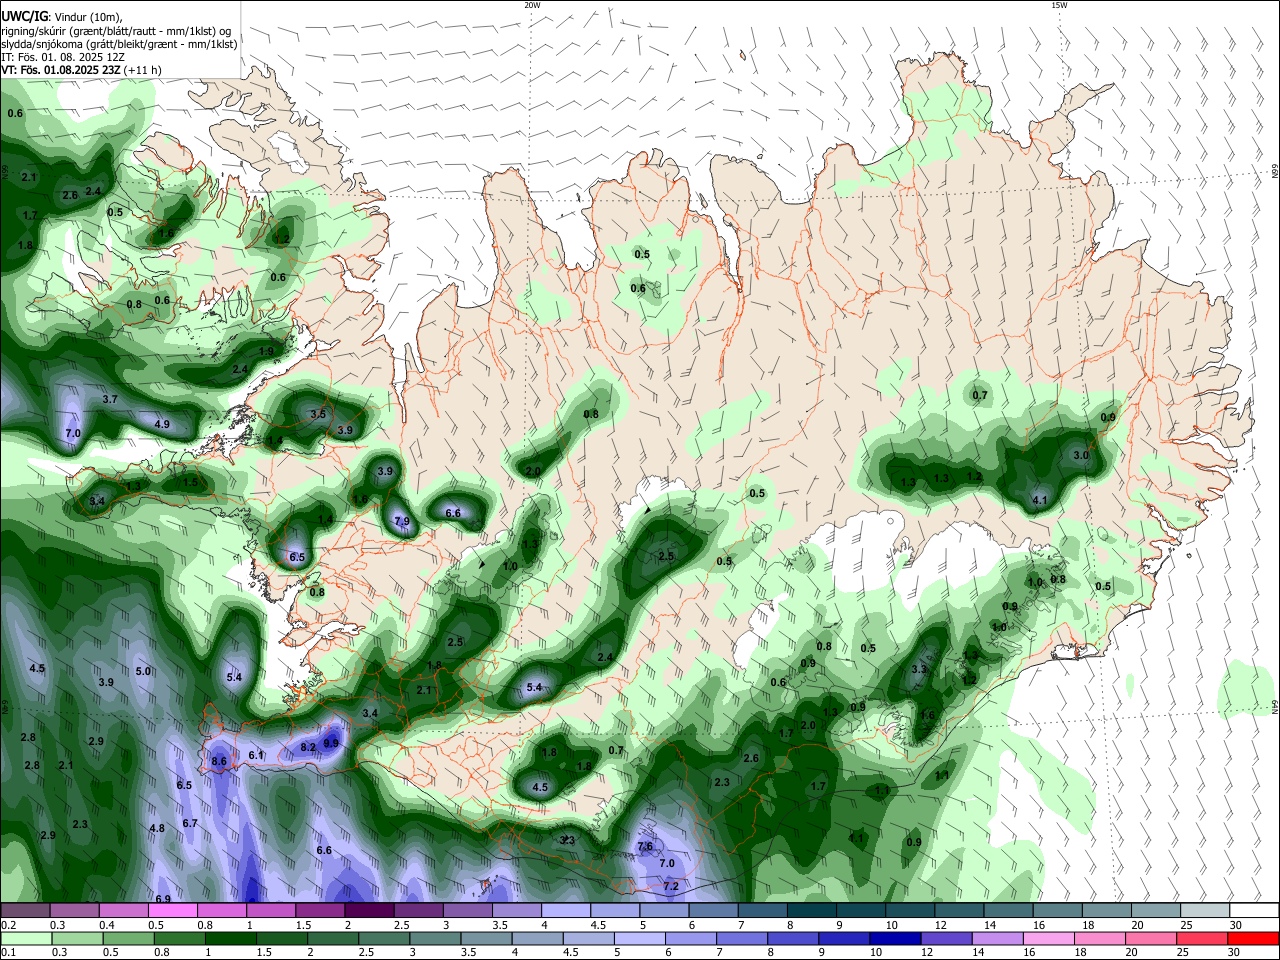Click the light pink 16 swatch in lower legend
This screenshot has height=960, width=1280.
(1047, 938)
